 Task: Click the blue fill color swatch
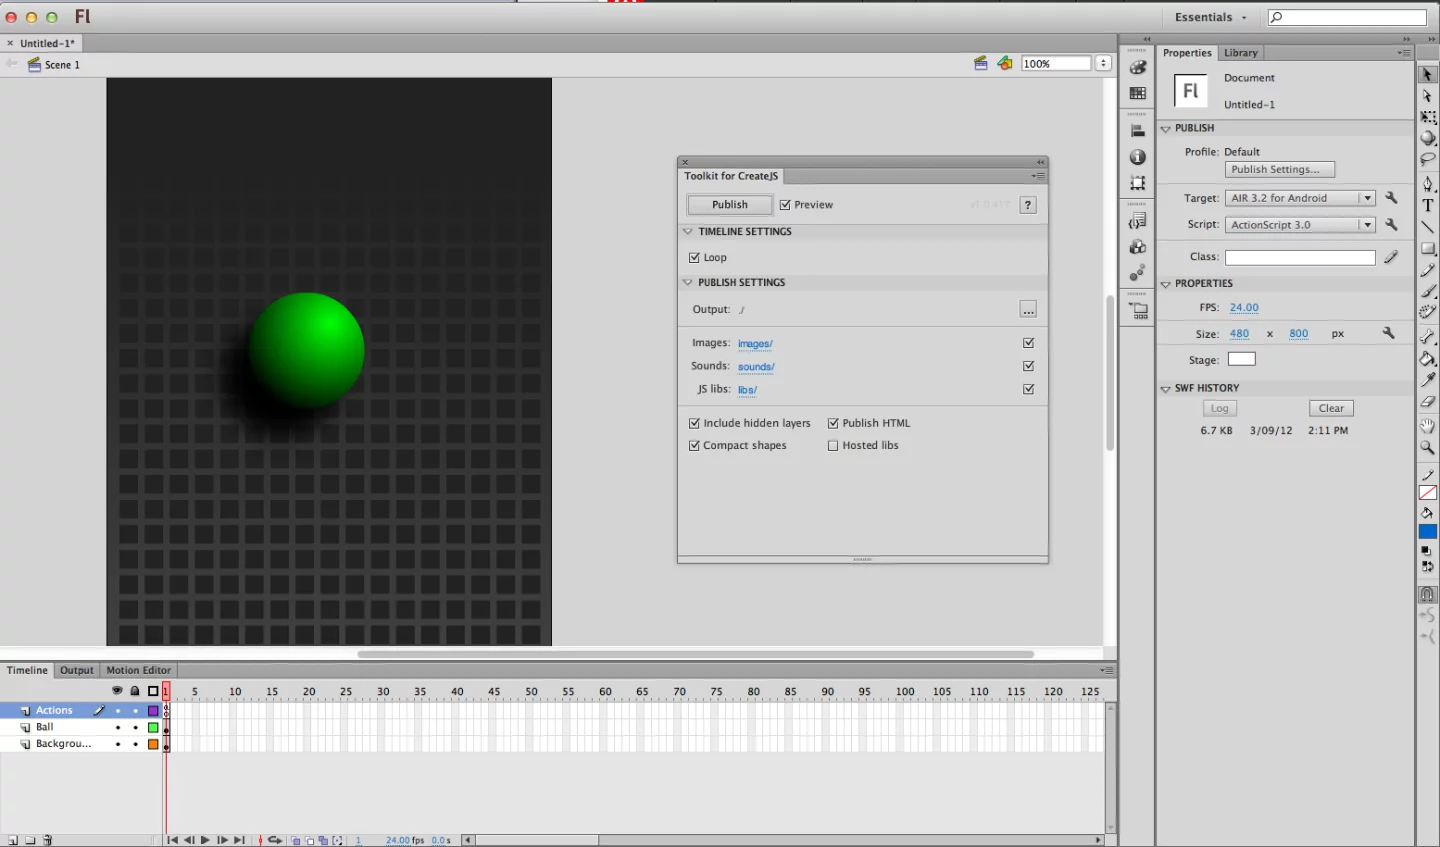click(x=1428, y=530)
